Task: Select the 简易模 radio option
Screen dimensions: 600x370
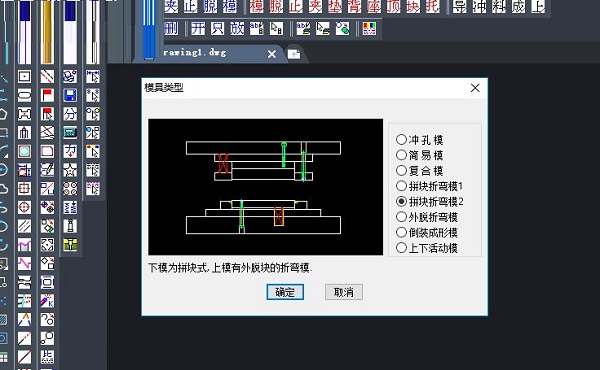Action: [x=419, y=155]
